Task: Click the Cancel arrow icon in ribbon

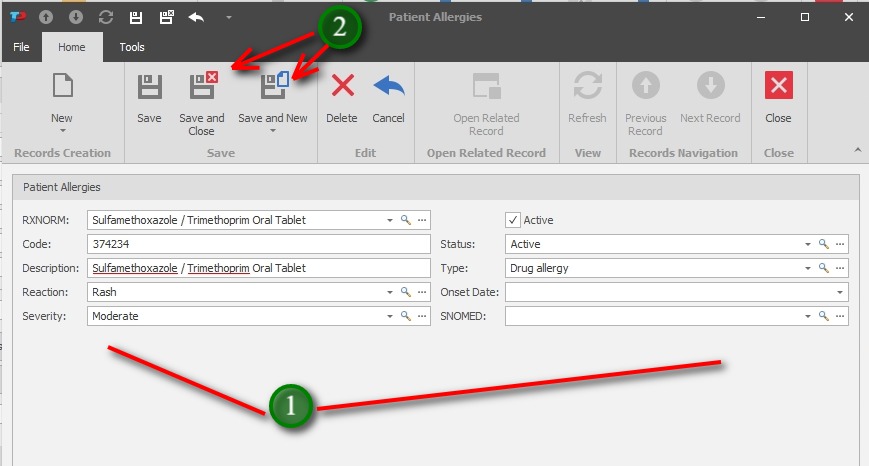Action: [388, 88]
